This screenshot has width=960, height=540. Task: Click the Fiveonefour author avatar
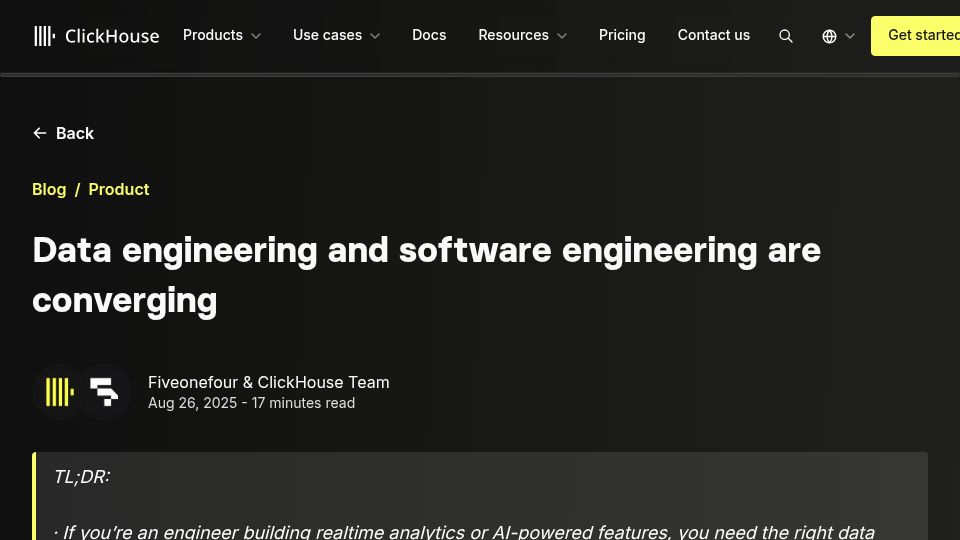pyautogui.click(x=104, y=392)
